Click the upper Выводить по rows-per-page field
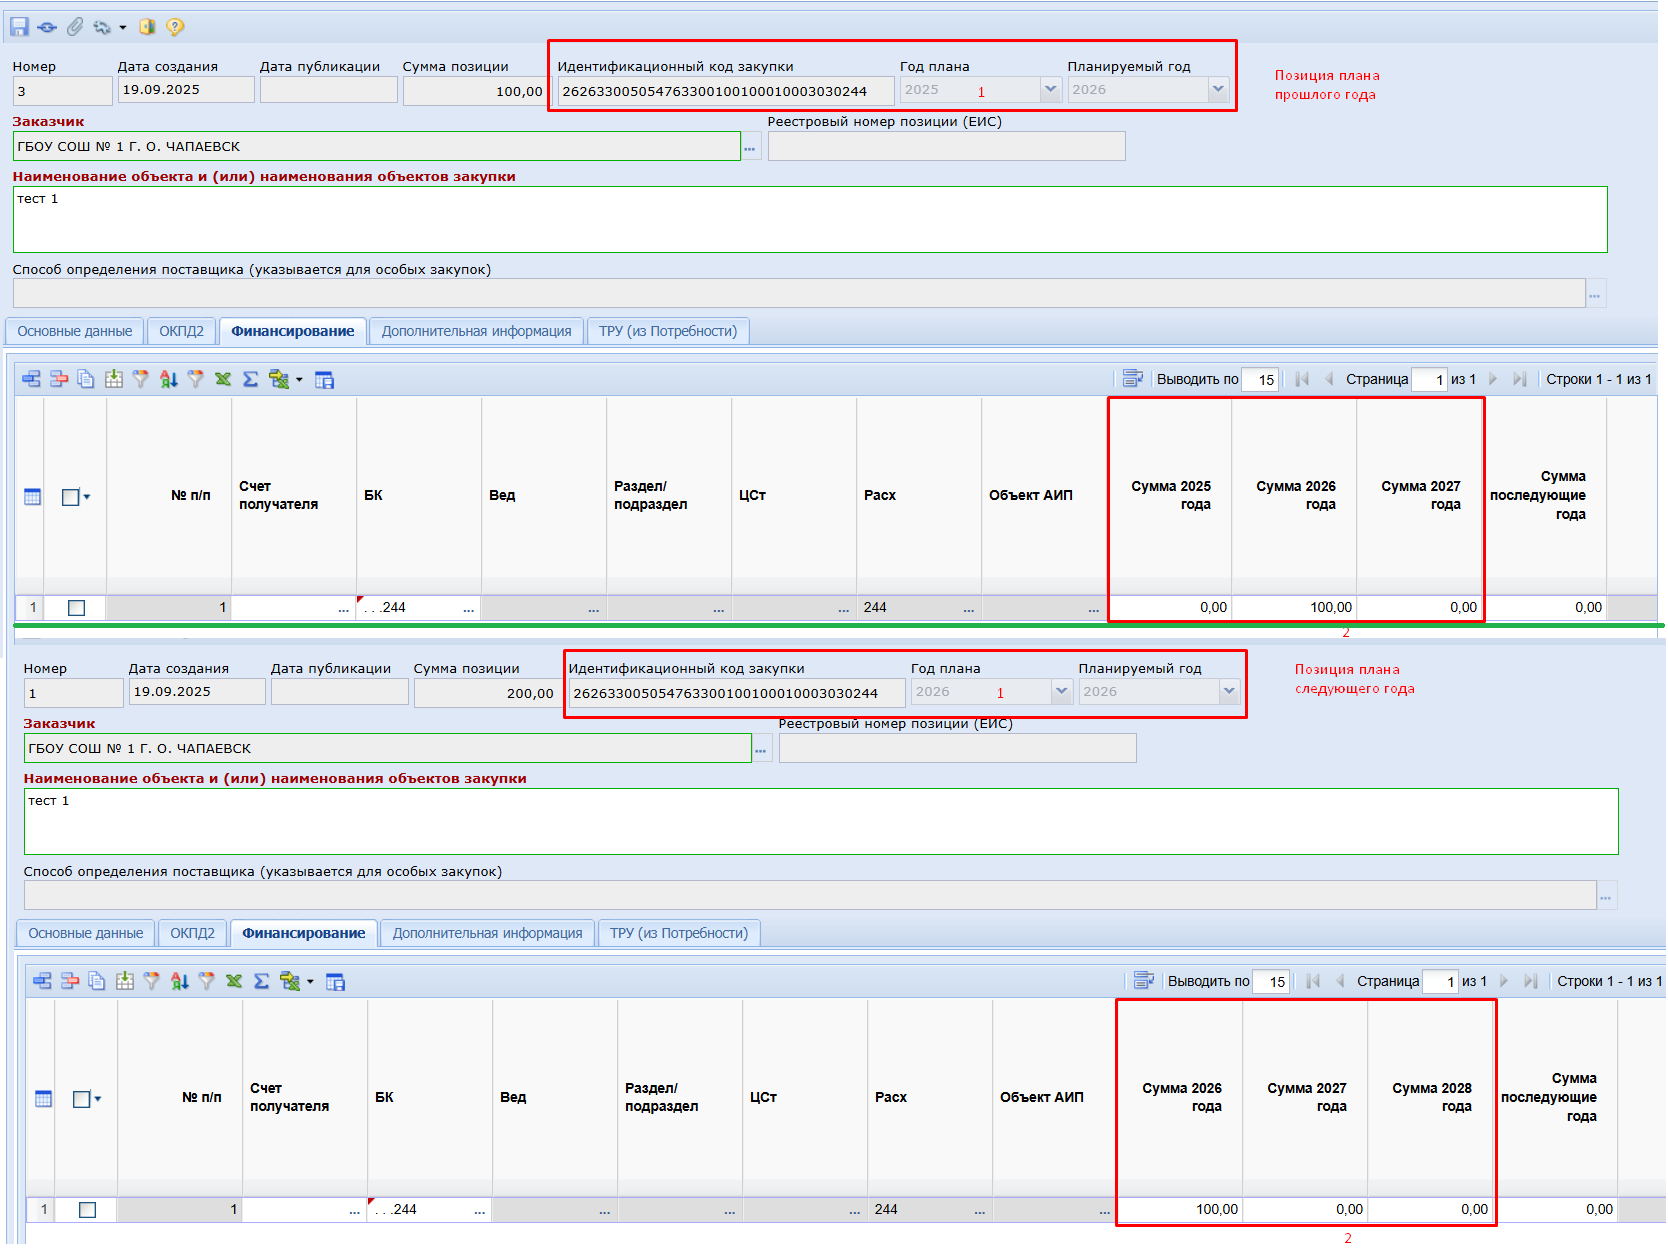This screenshot has height=1248, width=1668. [1261, 380]
